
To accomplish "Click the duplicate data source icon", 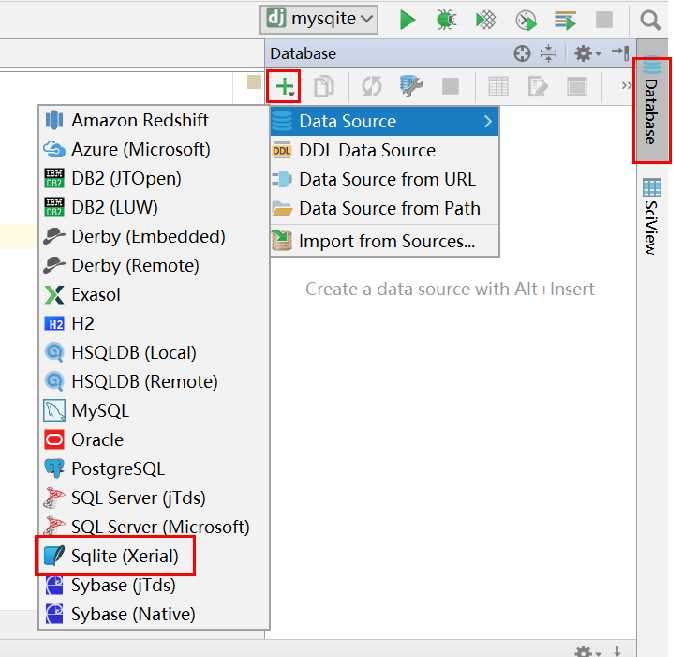I will pos(323,86).
